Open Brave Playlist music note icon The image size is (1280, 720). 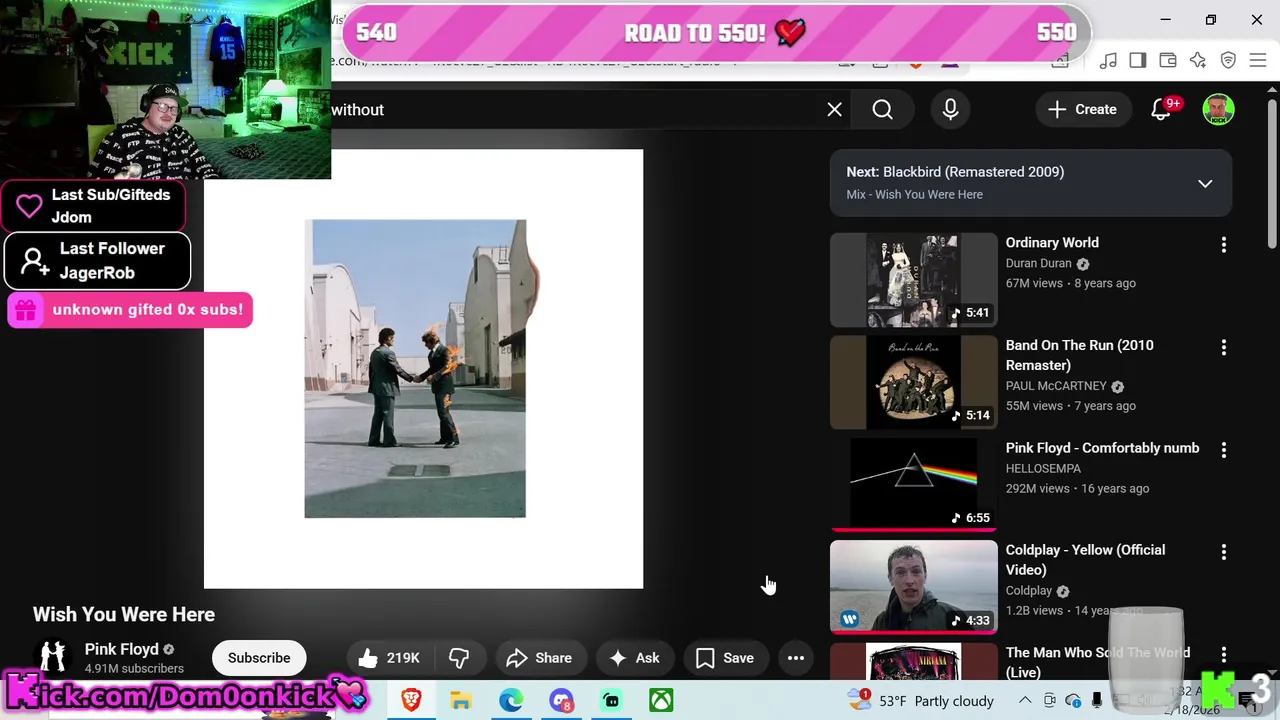(1108, 61)
